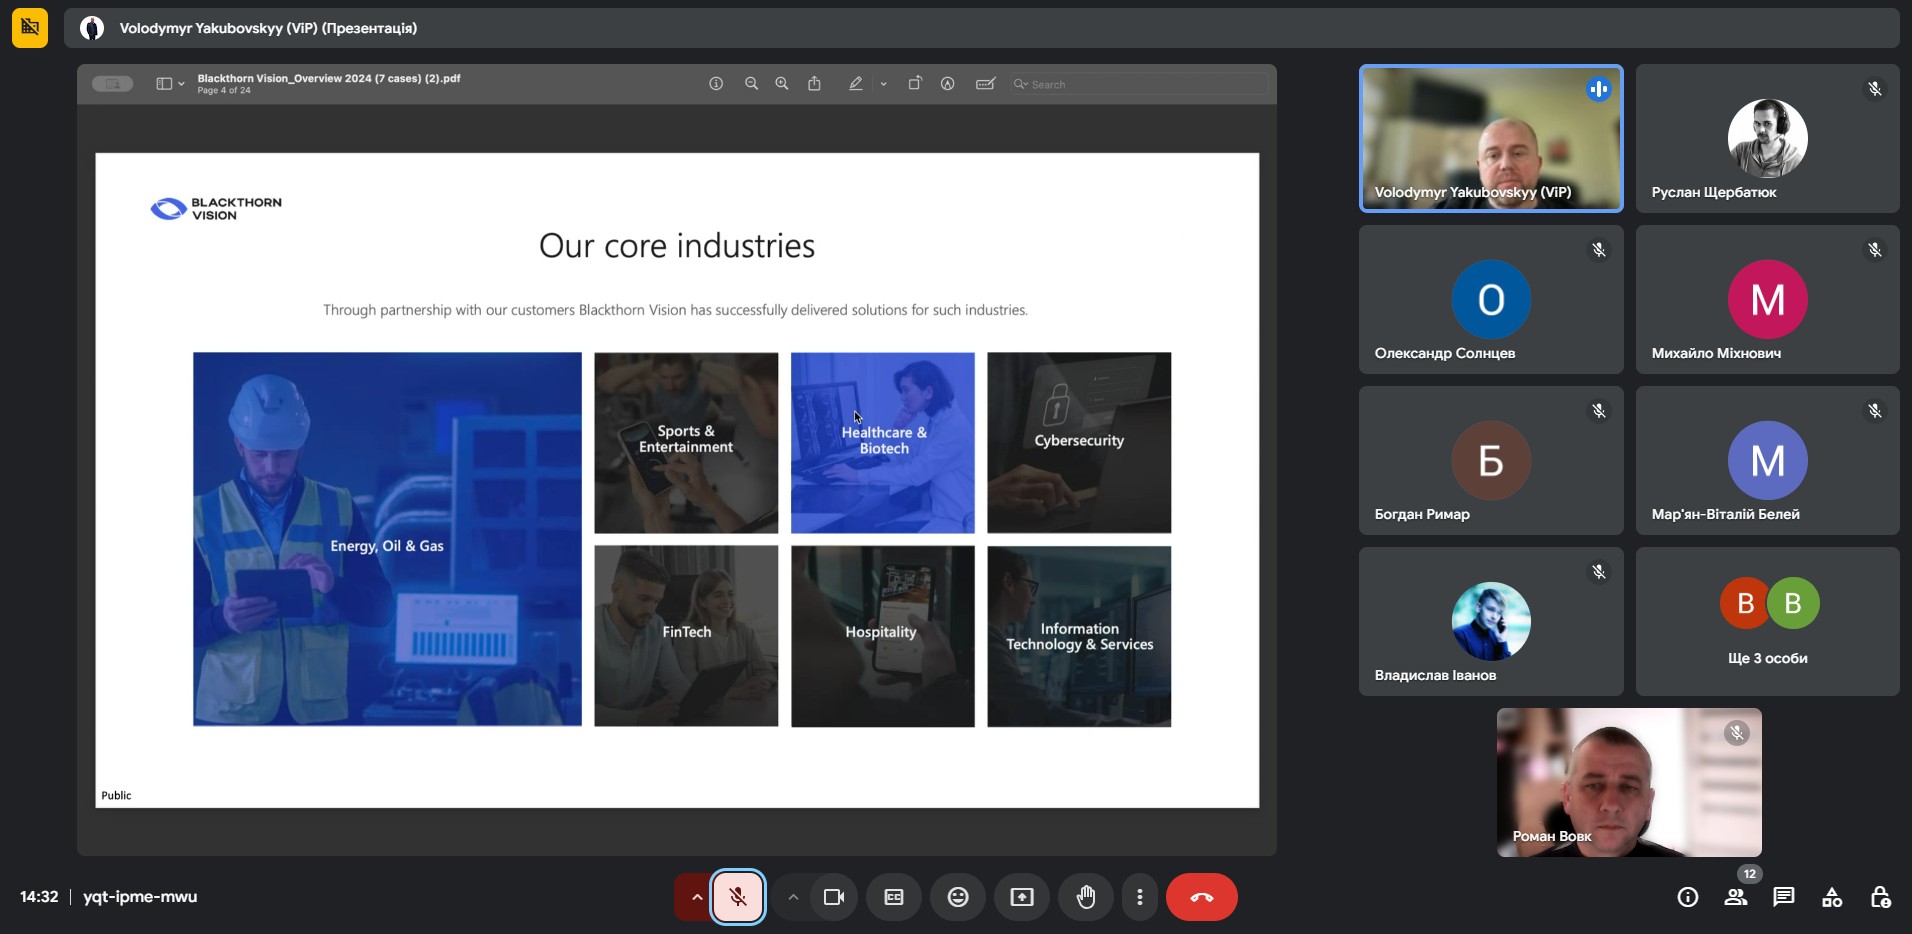Expand audio settings arrow beside microphone

[696, 897]
